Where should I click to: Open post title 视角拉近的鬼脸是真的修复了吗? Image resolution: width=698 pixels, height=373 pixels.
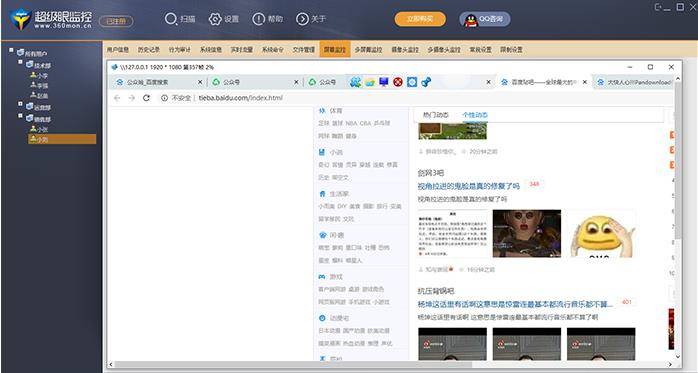469,186
